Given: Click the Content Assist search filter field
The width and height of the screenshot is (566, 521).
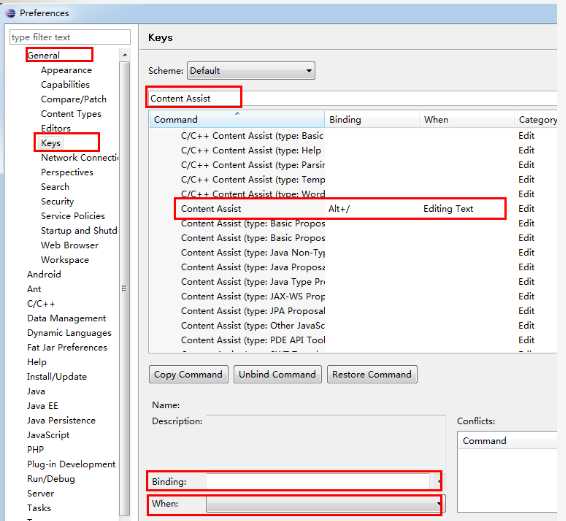Looking at the screenshot, I should (352, 99).
